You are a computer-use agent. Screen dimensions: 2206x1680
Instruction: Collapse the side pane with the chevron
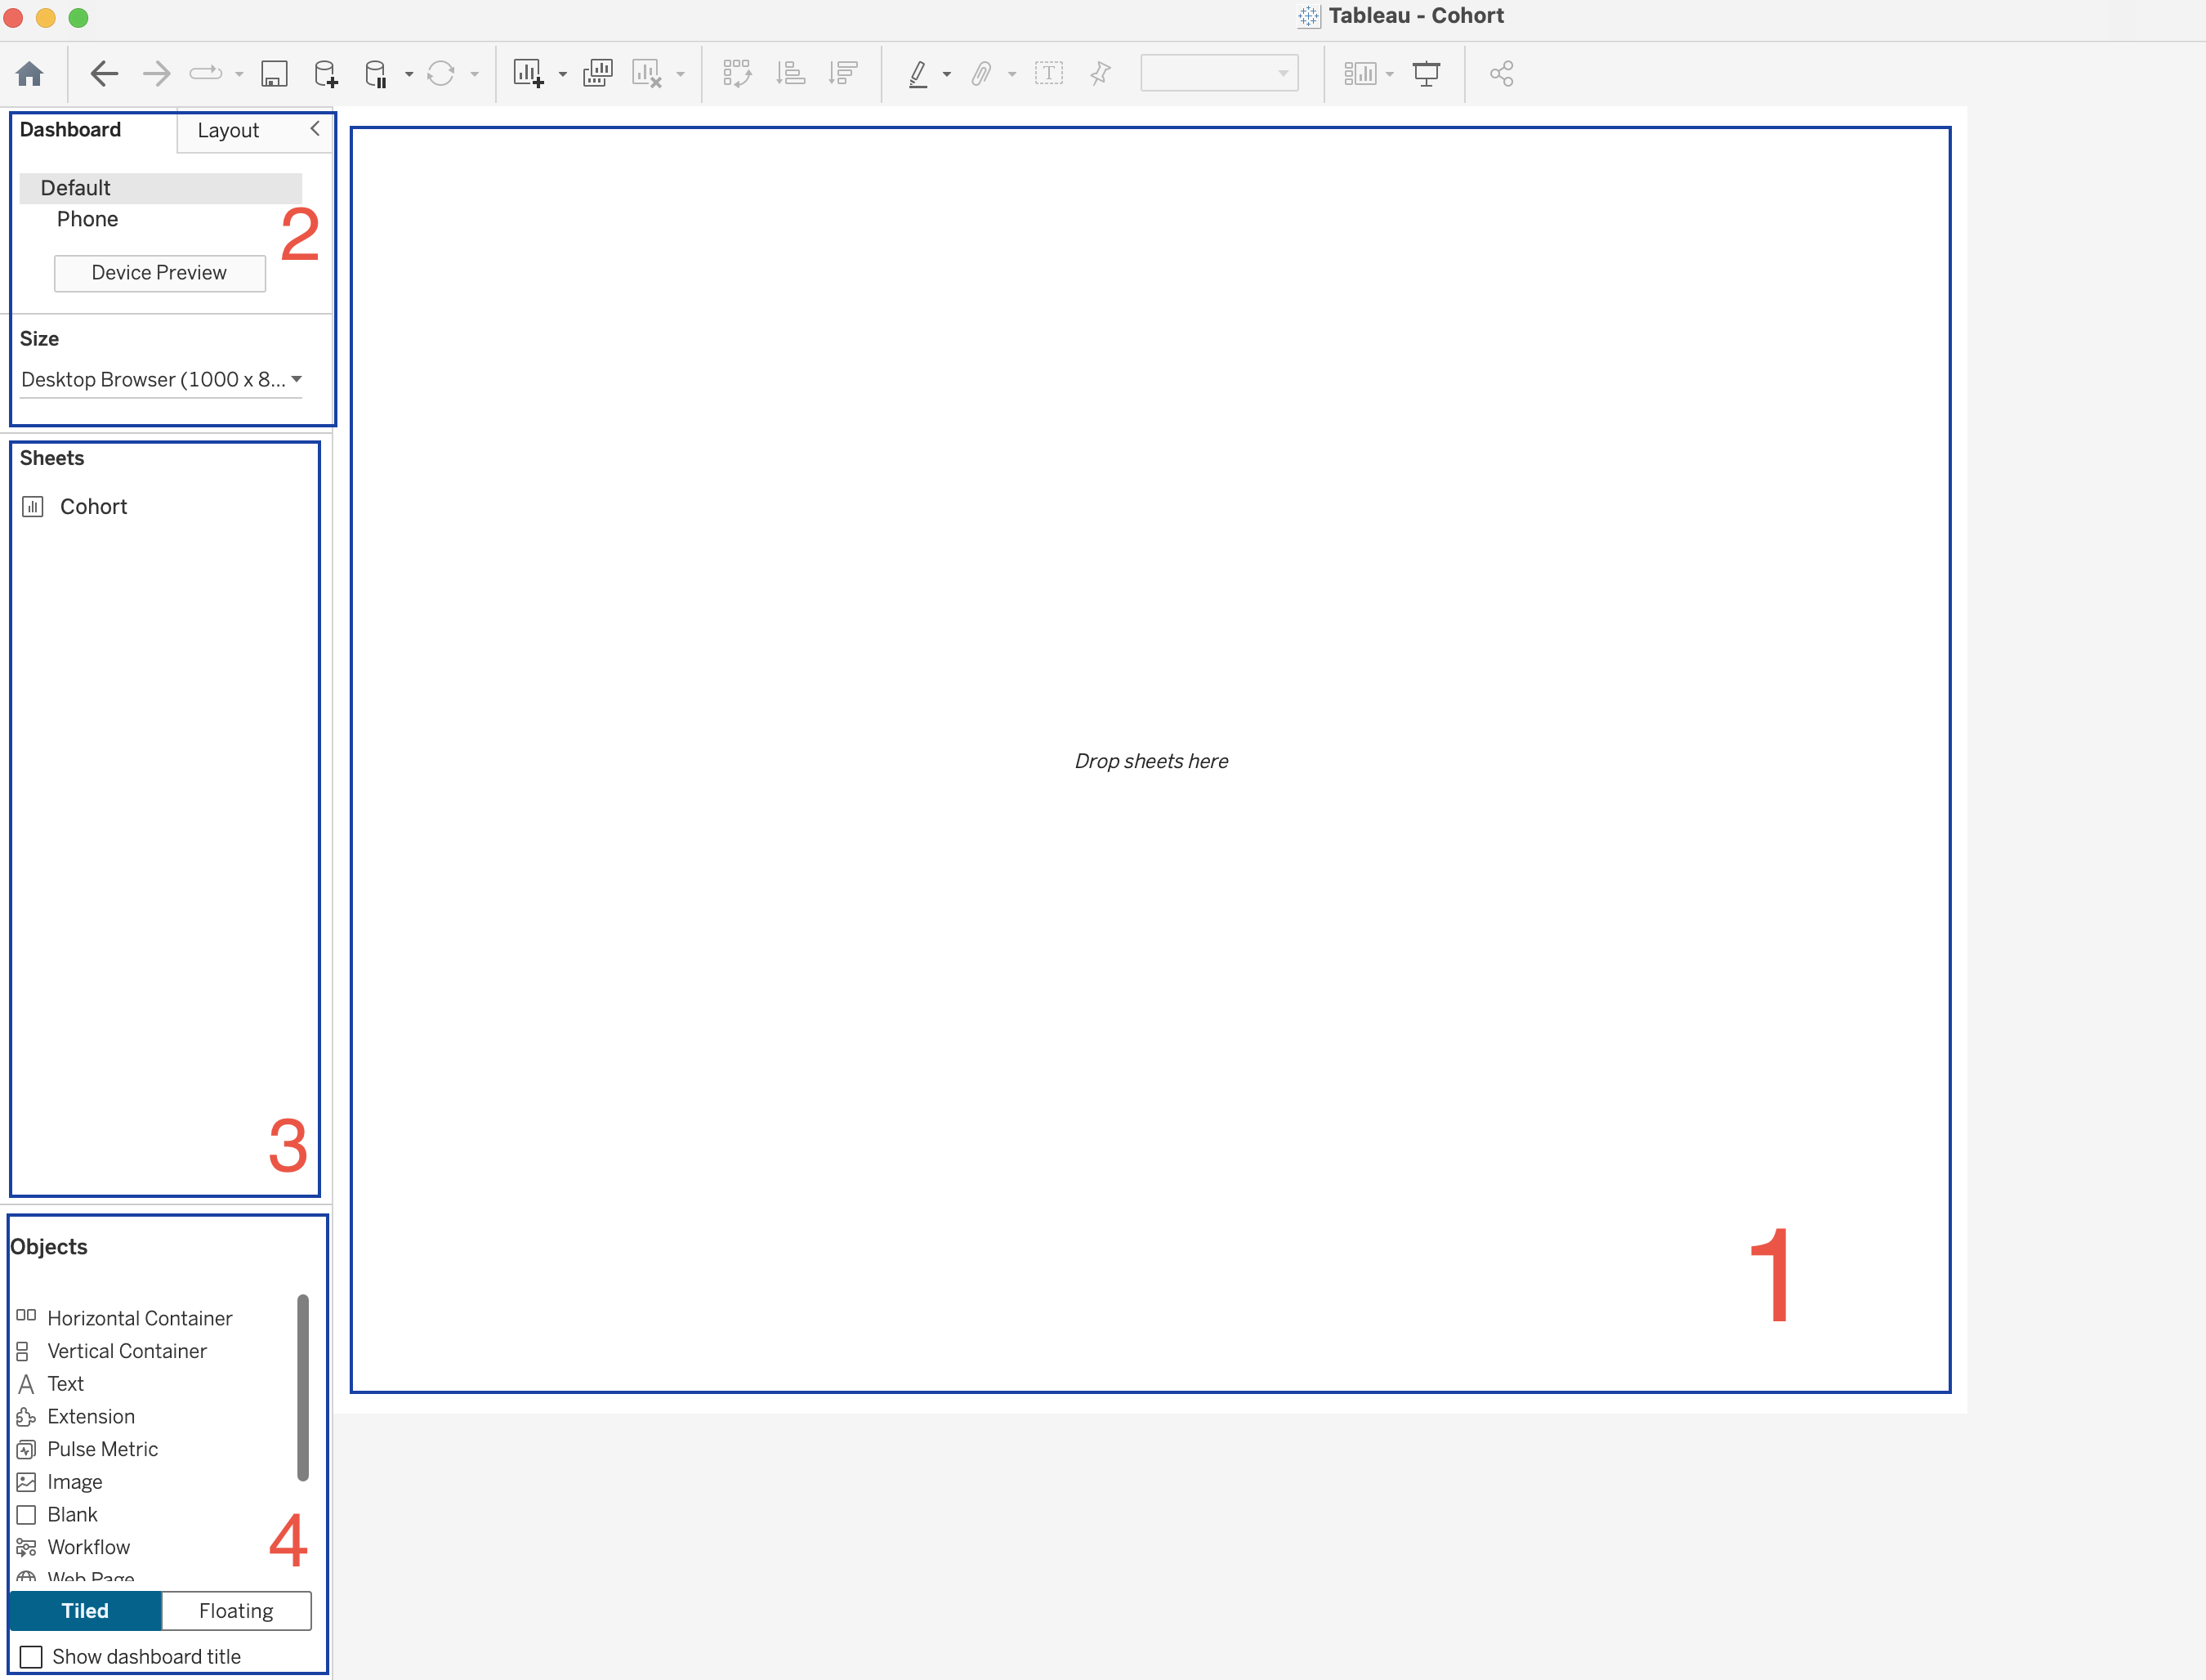coord(315,129)
